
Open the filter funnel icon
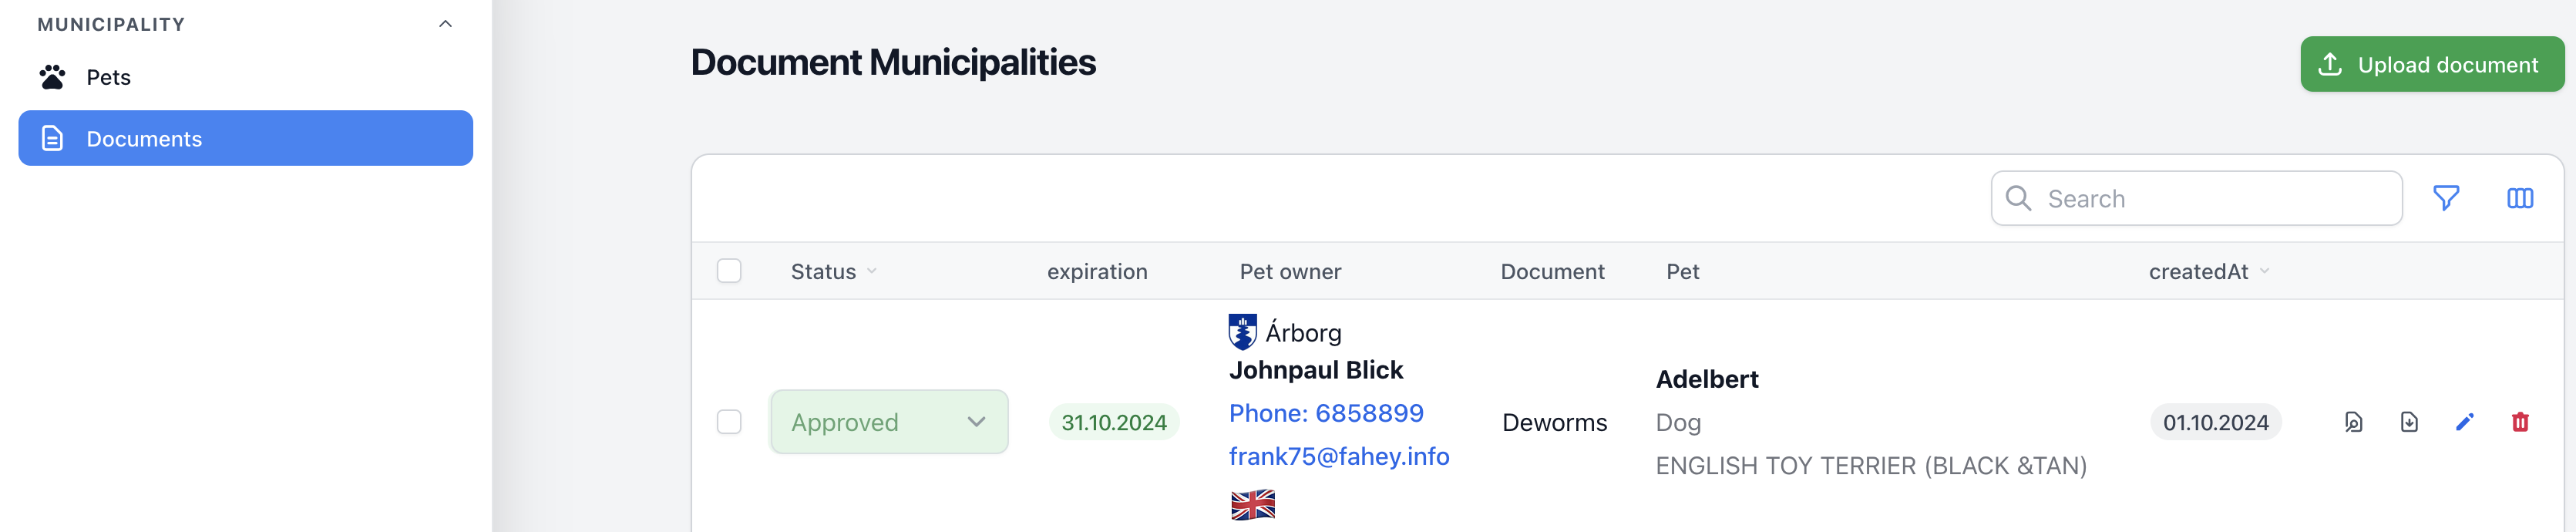pyautogui.click(x=2446, y=198)
